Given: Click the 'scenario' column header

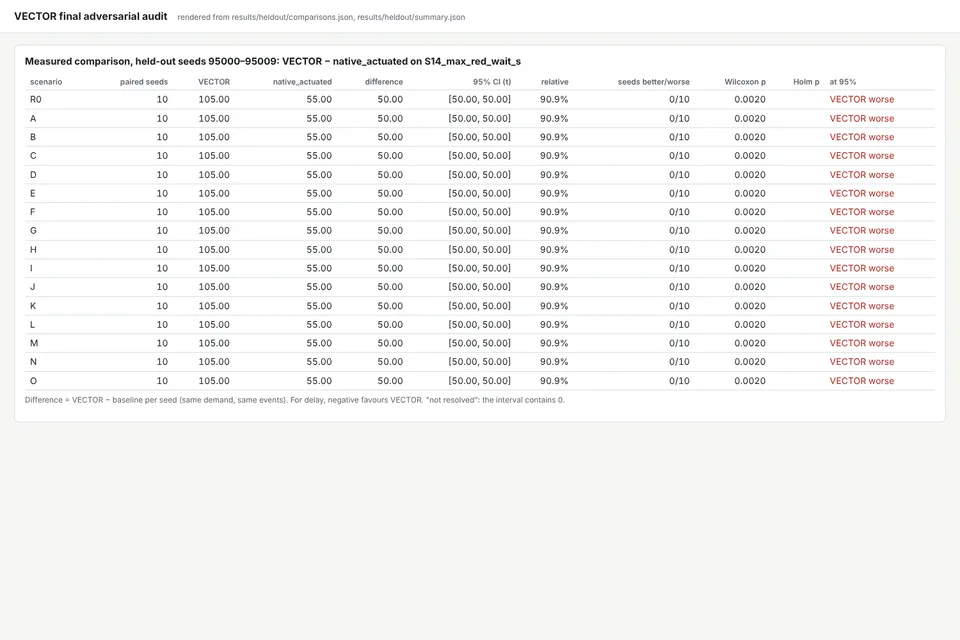Looking at the screenshot, I should [x=46, y=82].
